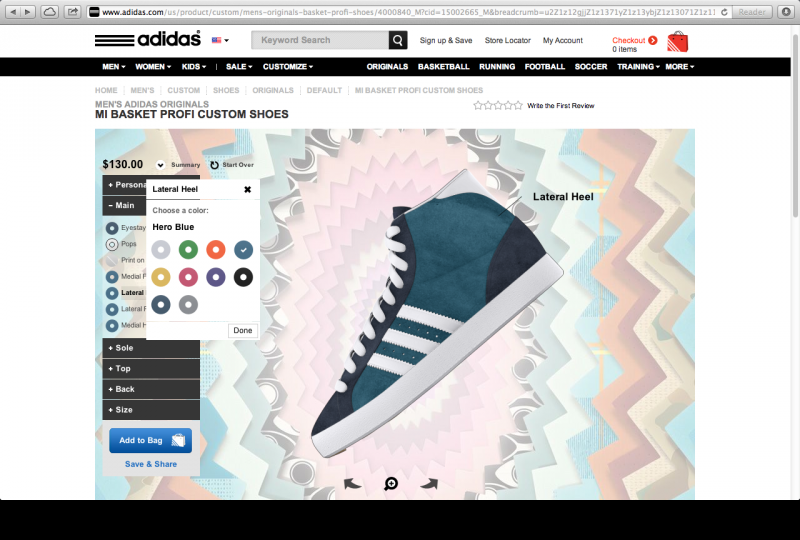
Task: Expand the Summary chevron icon
Action: (x=160, y=165)
